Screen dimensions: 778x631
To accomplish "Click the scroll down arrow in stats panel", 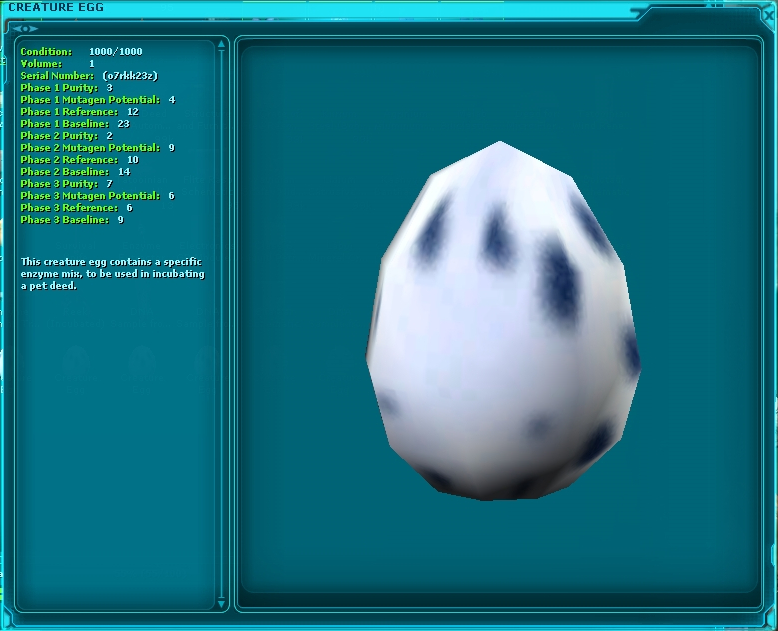I will coord(221,604).
